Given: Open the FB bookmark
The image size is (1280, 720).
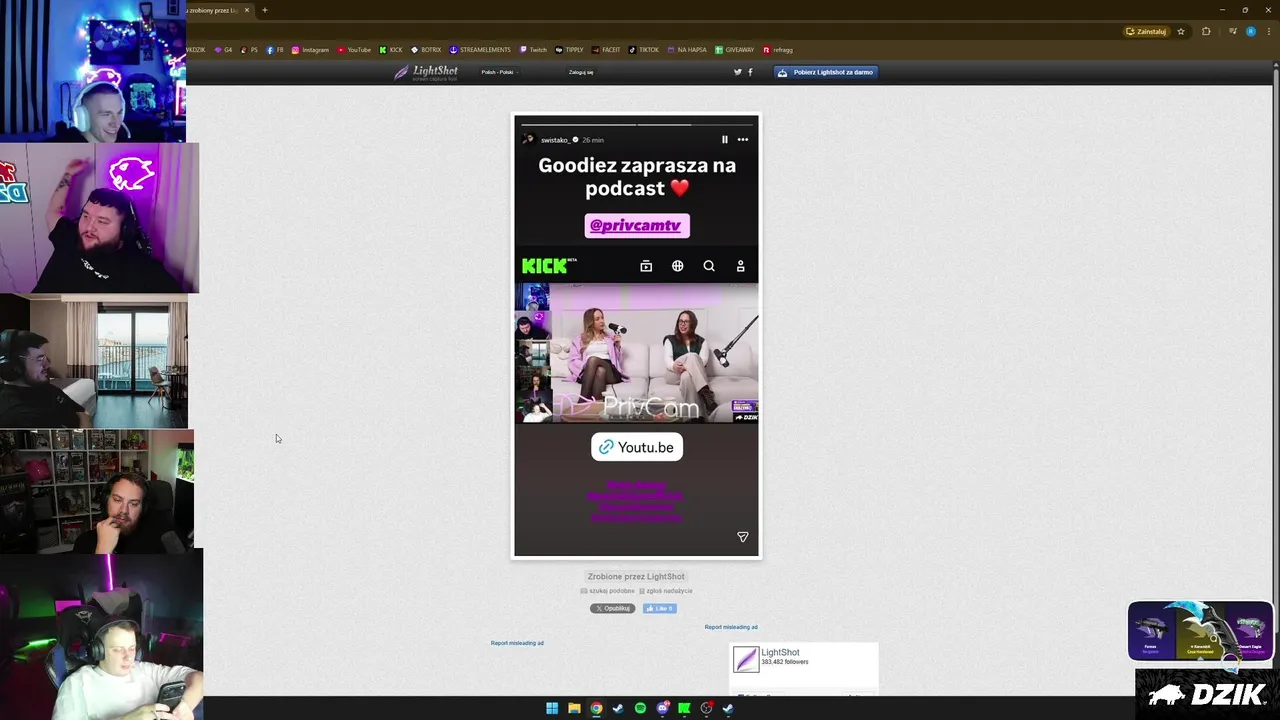Looking at the screenshot, I should [x=275, y=50].
